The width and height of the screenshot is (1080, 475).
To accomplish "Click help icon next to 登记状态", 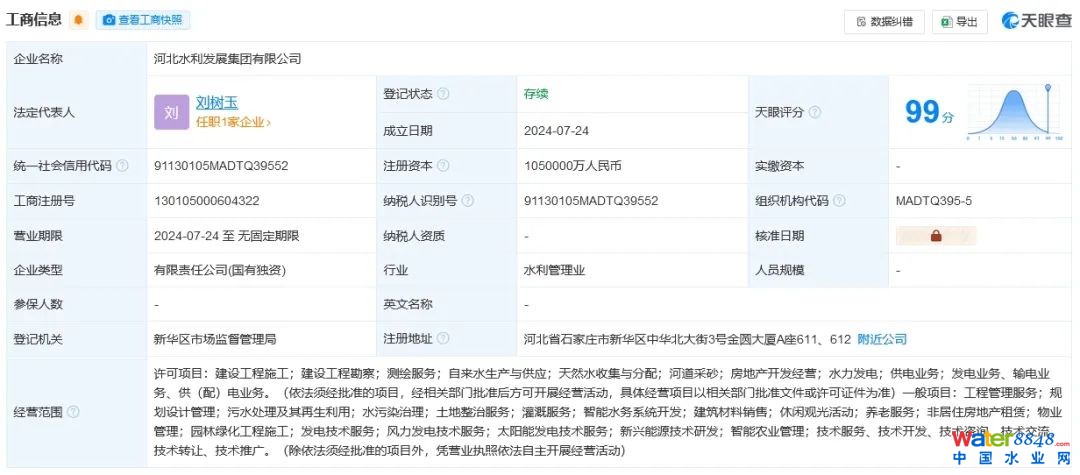I will click(443, 94).
